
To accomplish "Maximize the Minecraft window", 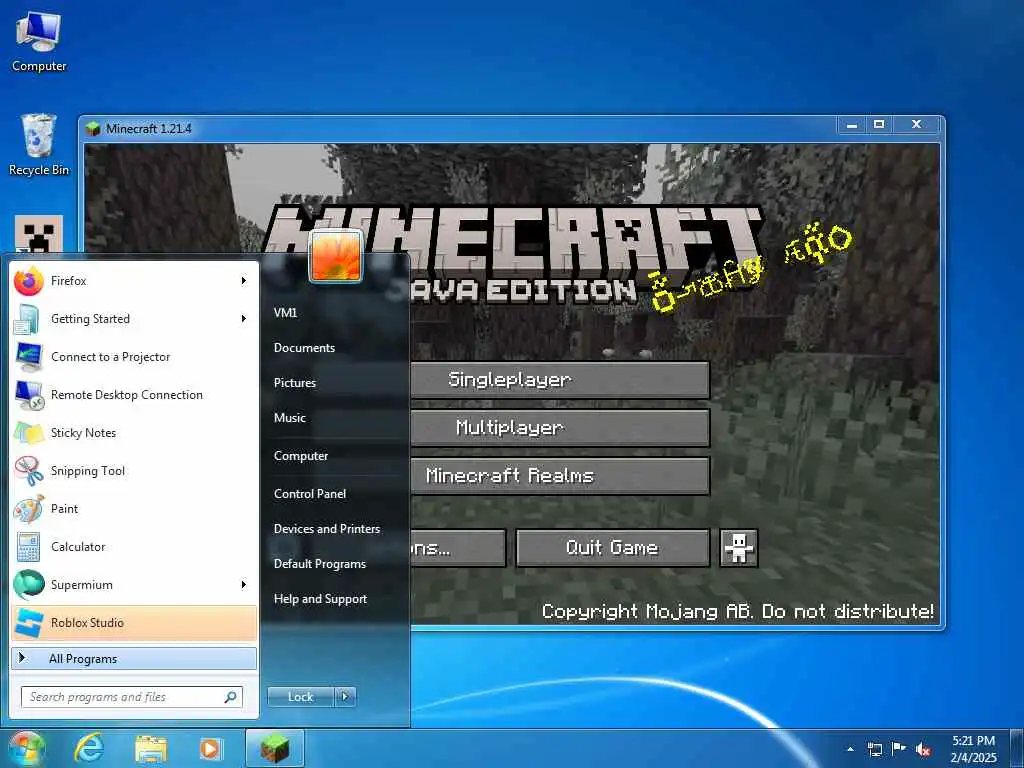I will tap(879, 124).
